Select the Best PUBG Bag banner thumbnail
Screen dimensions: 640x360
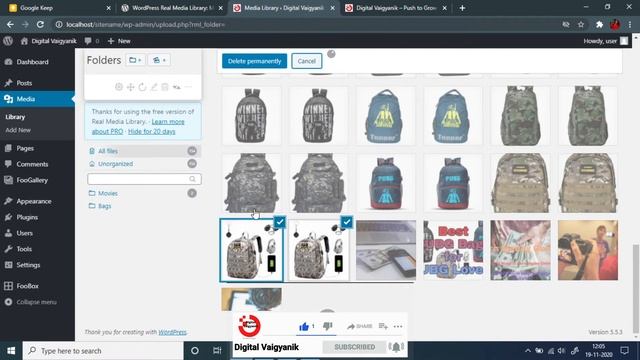pyautogui.click(x=453, y=250)
